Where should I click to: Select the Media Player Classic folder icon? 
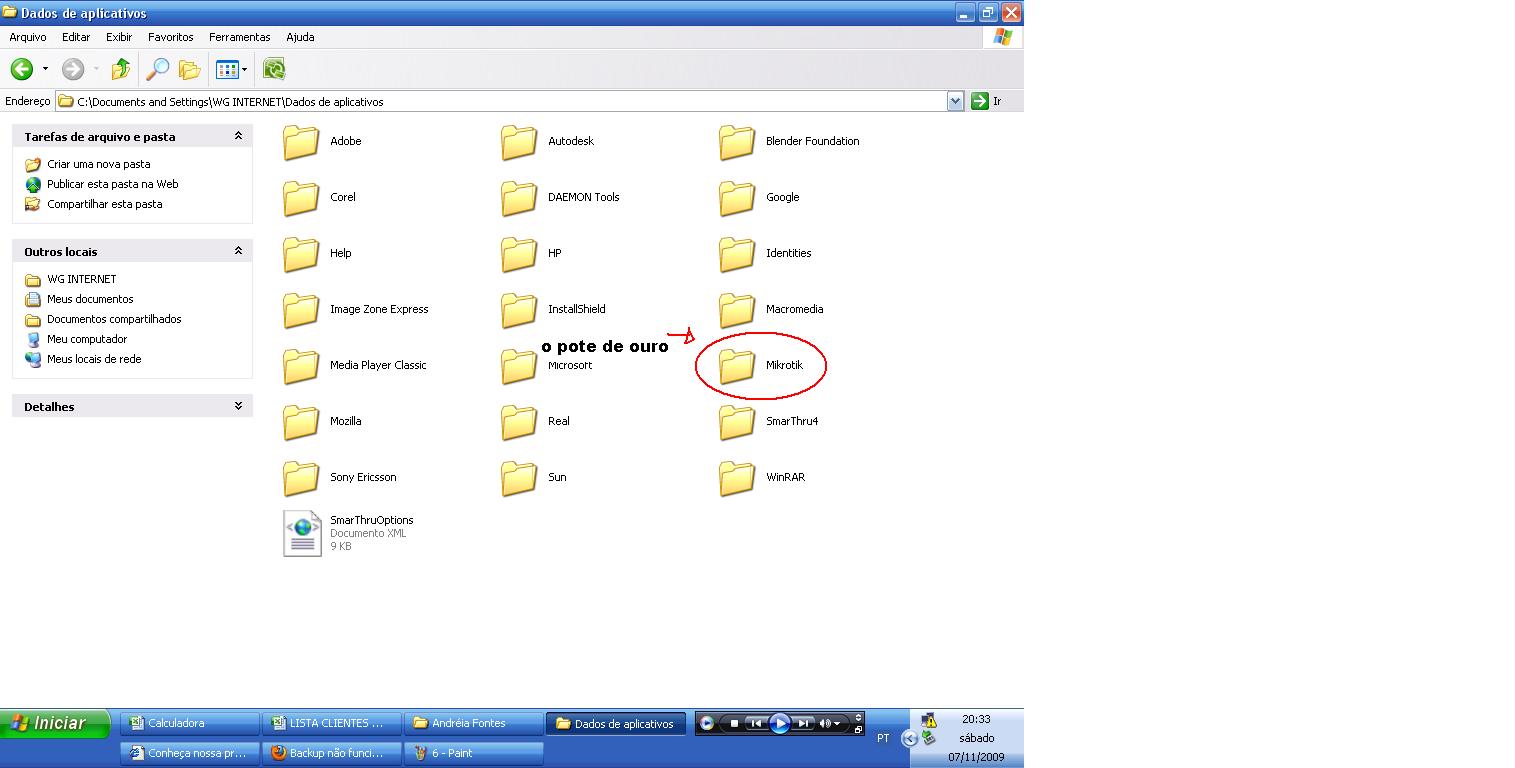coord(301,366)
